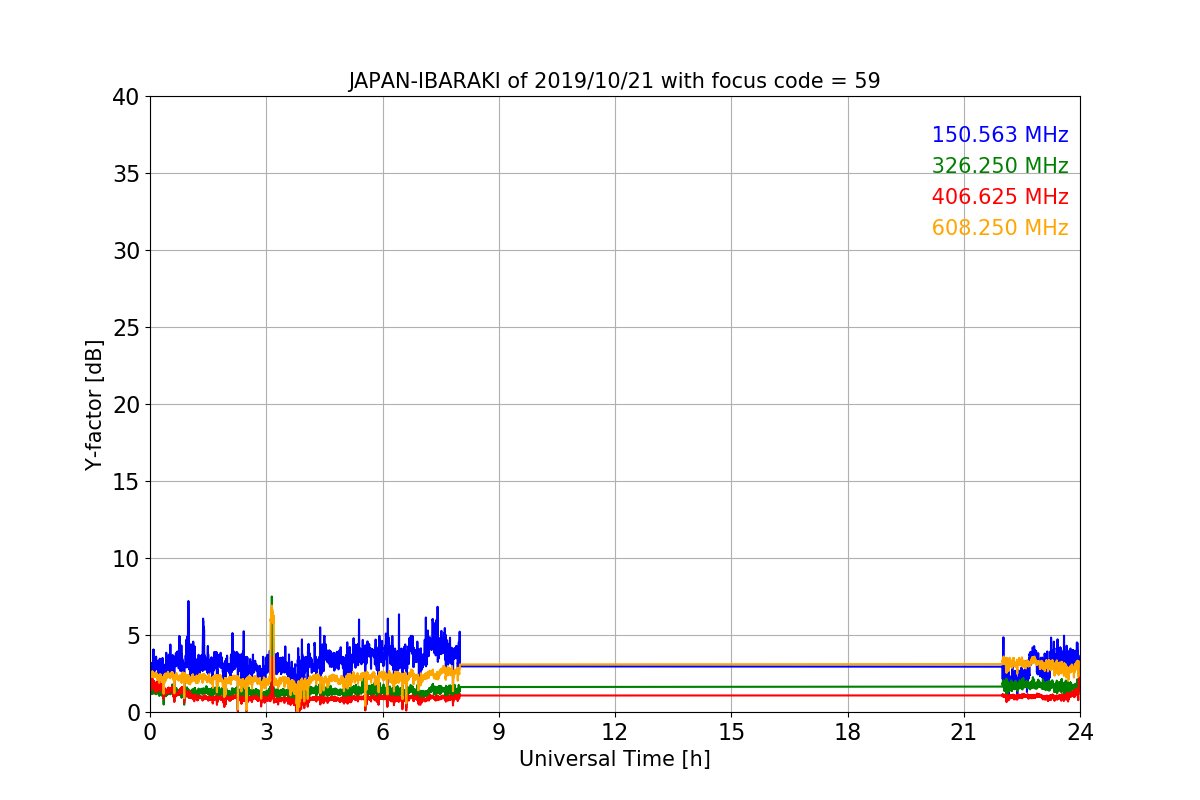Click the Universal Time [h] axis label

coord(614,759)
